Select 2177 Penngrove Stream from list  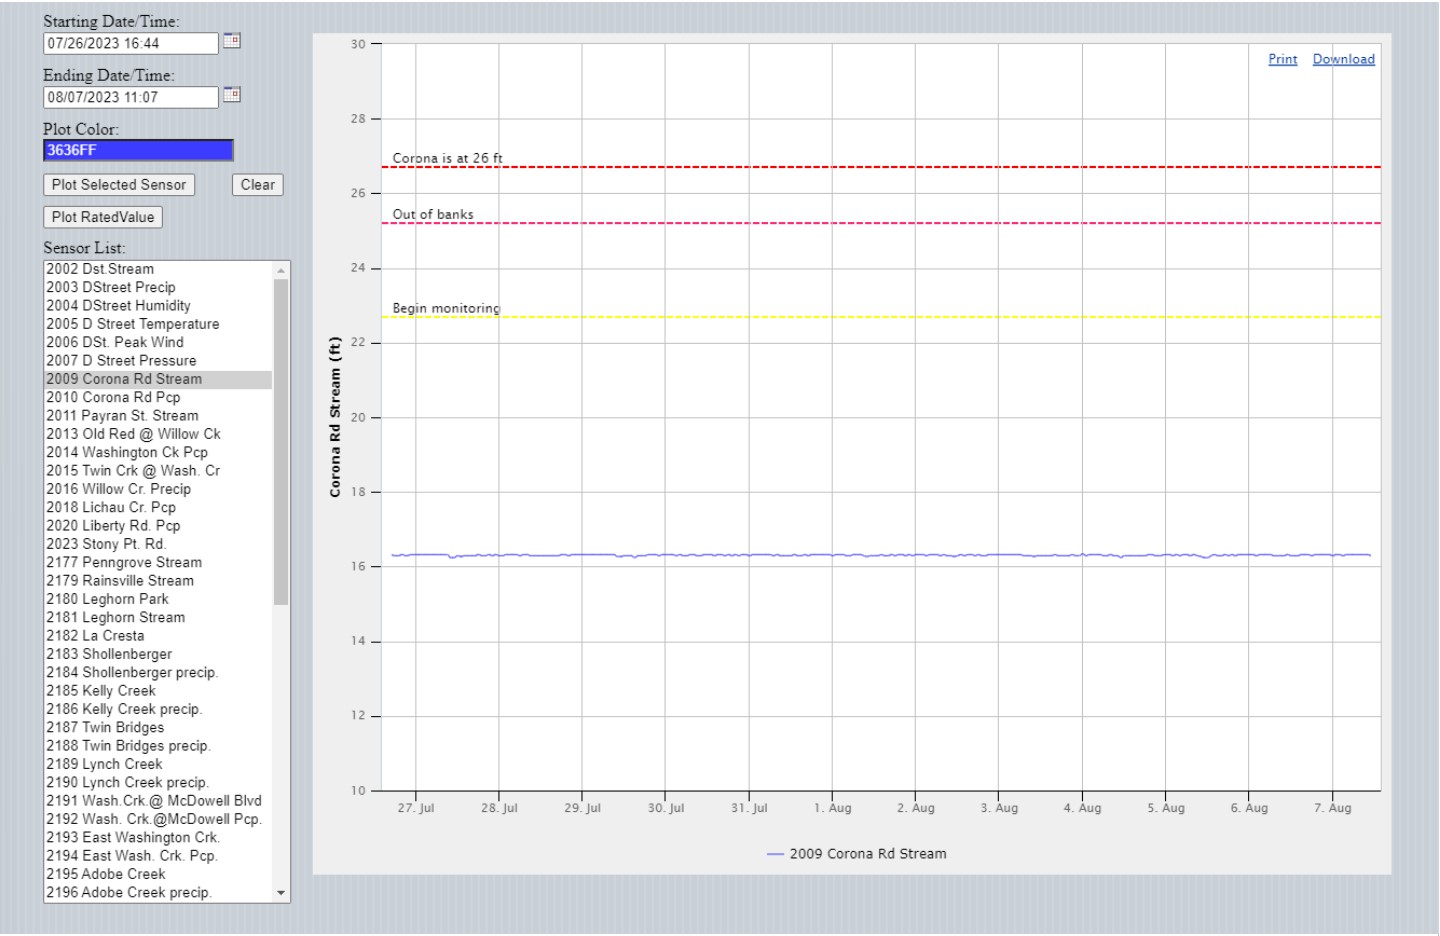pyautogui.click(x=124, y=562)
